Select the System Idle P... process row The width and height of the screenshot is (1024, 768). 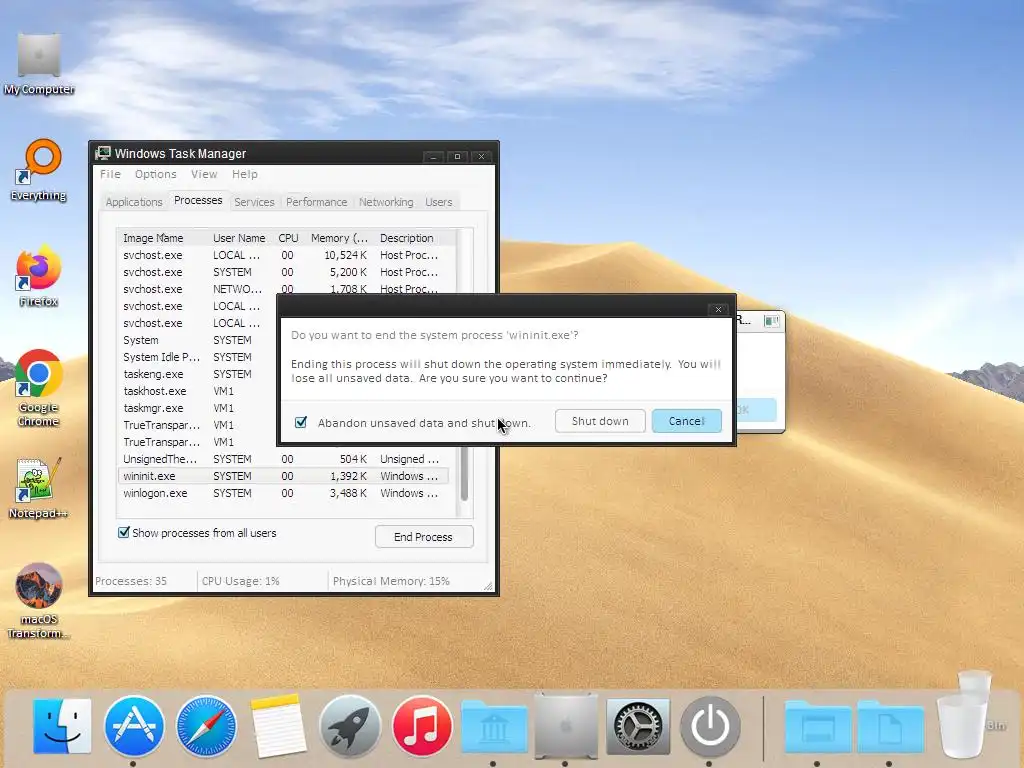point(197,357)
